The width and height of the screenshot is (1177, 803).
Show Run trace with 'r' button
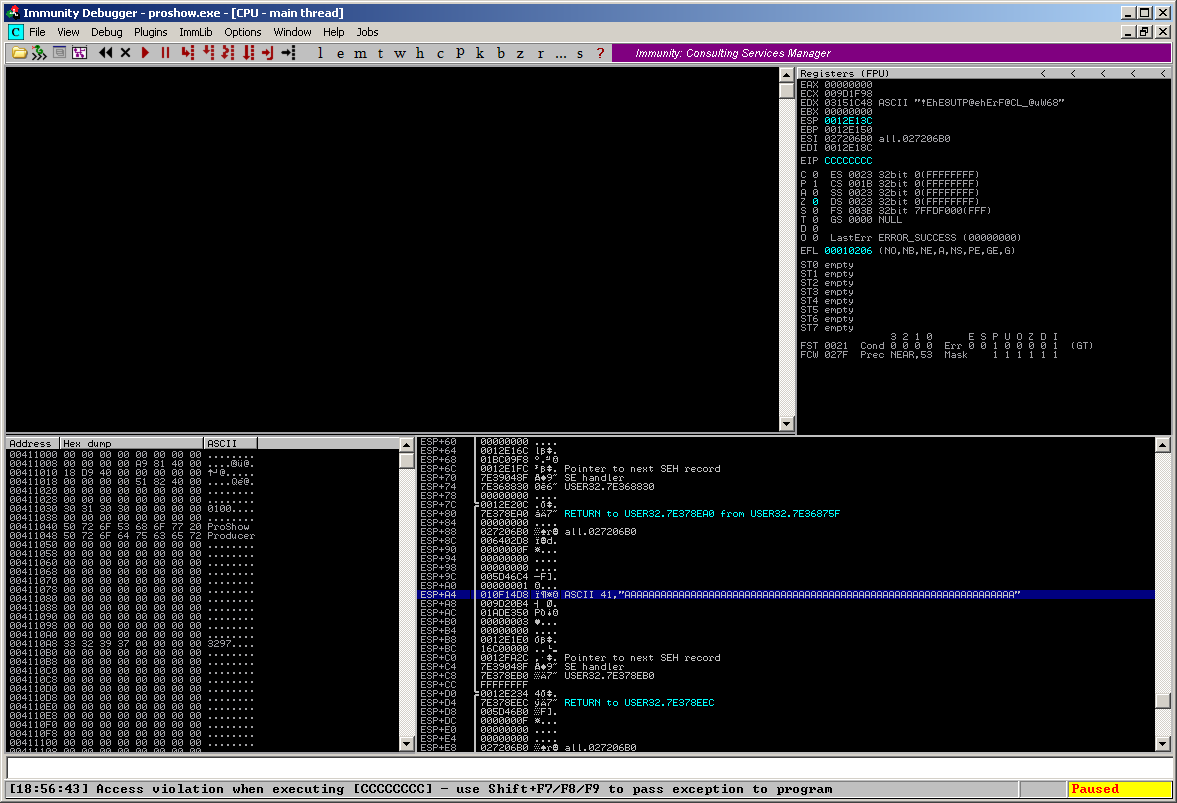540,53
